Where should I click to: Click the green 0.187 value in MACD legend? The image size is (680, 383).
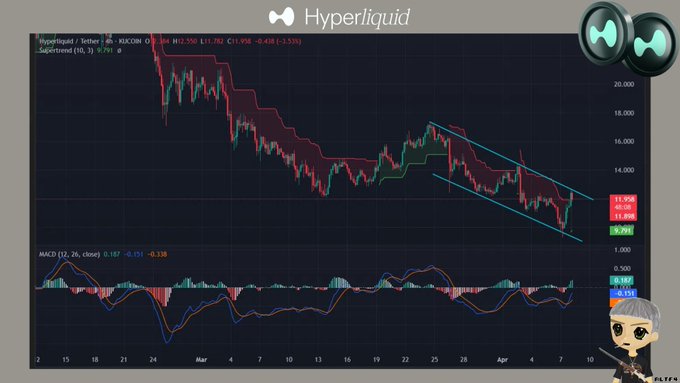[x=111, y=254]
